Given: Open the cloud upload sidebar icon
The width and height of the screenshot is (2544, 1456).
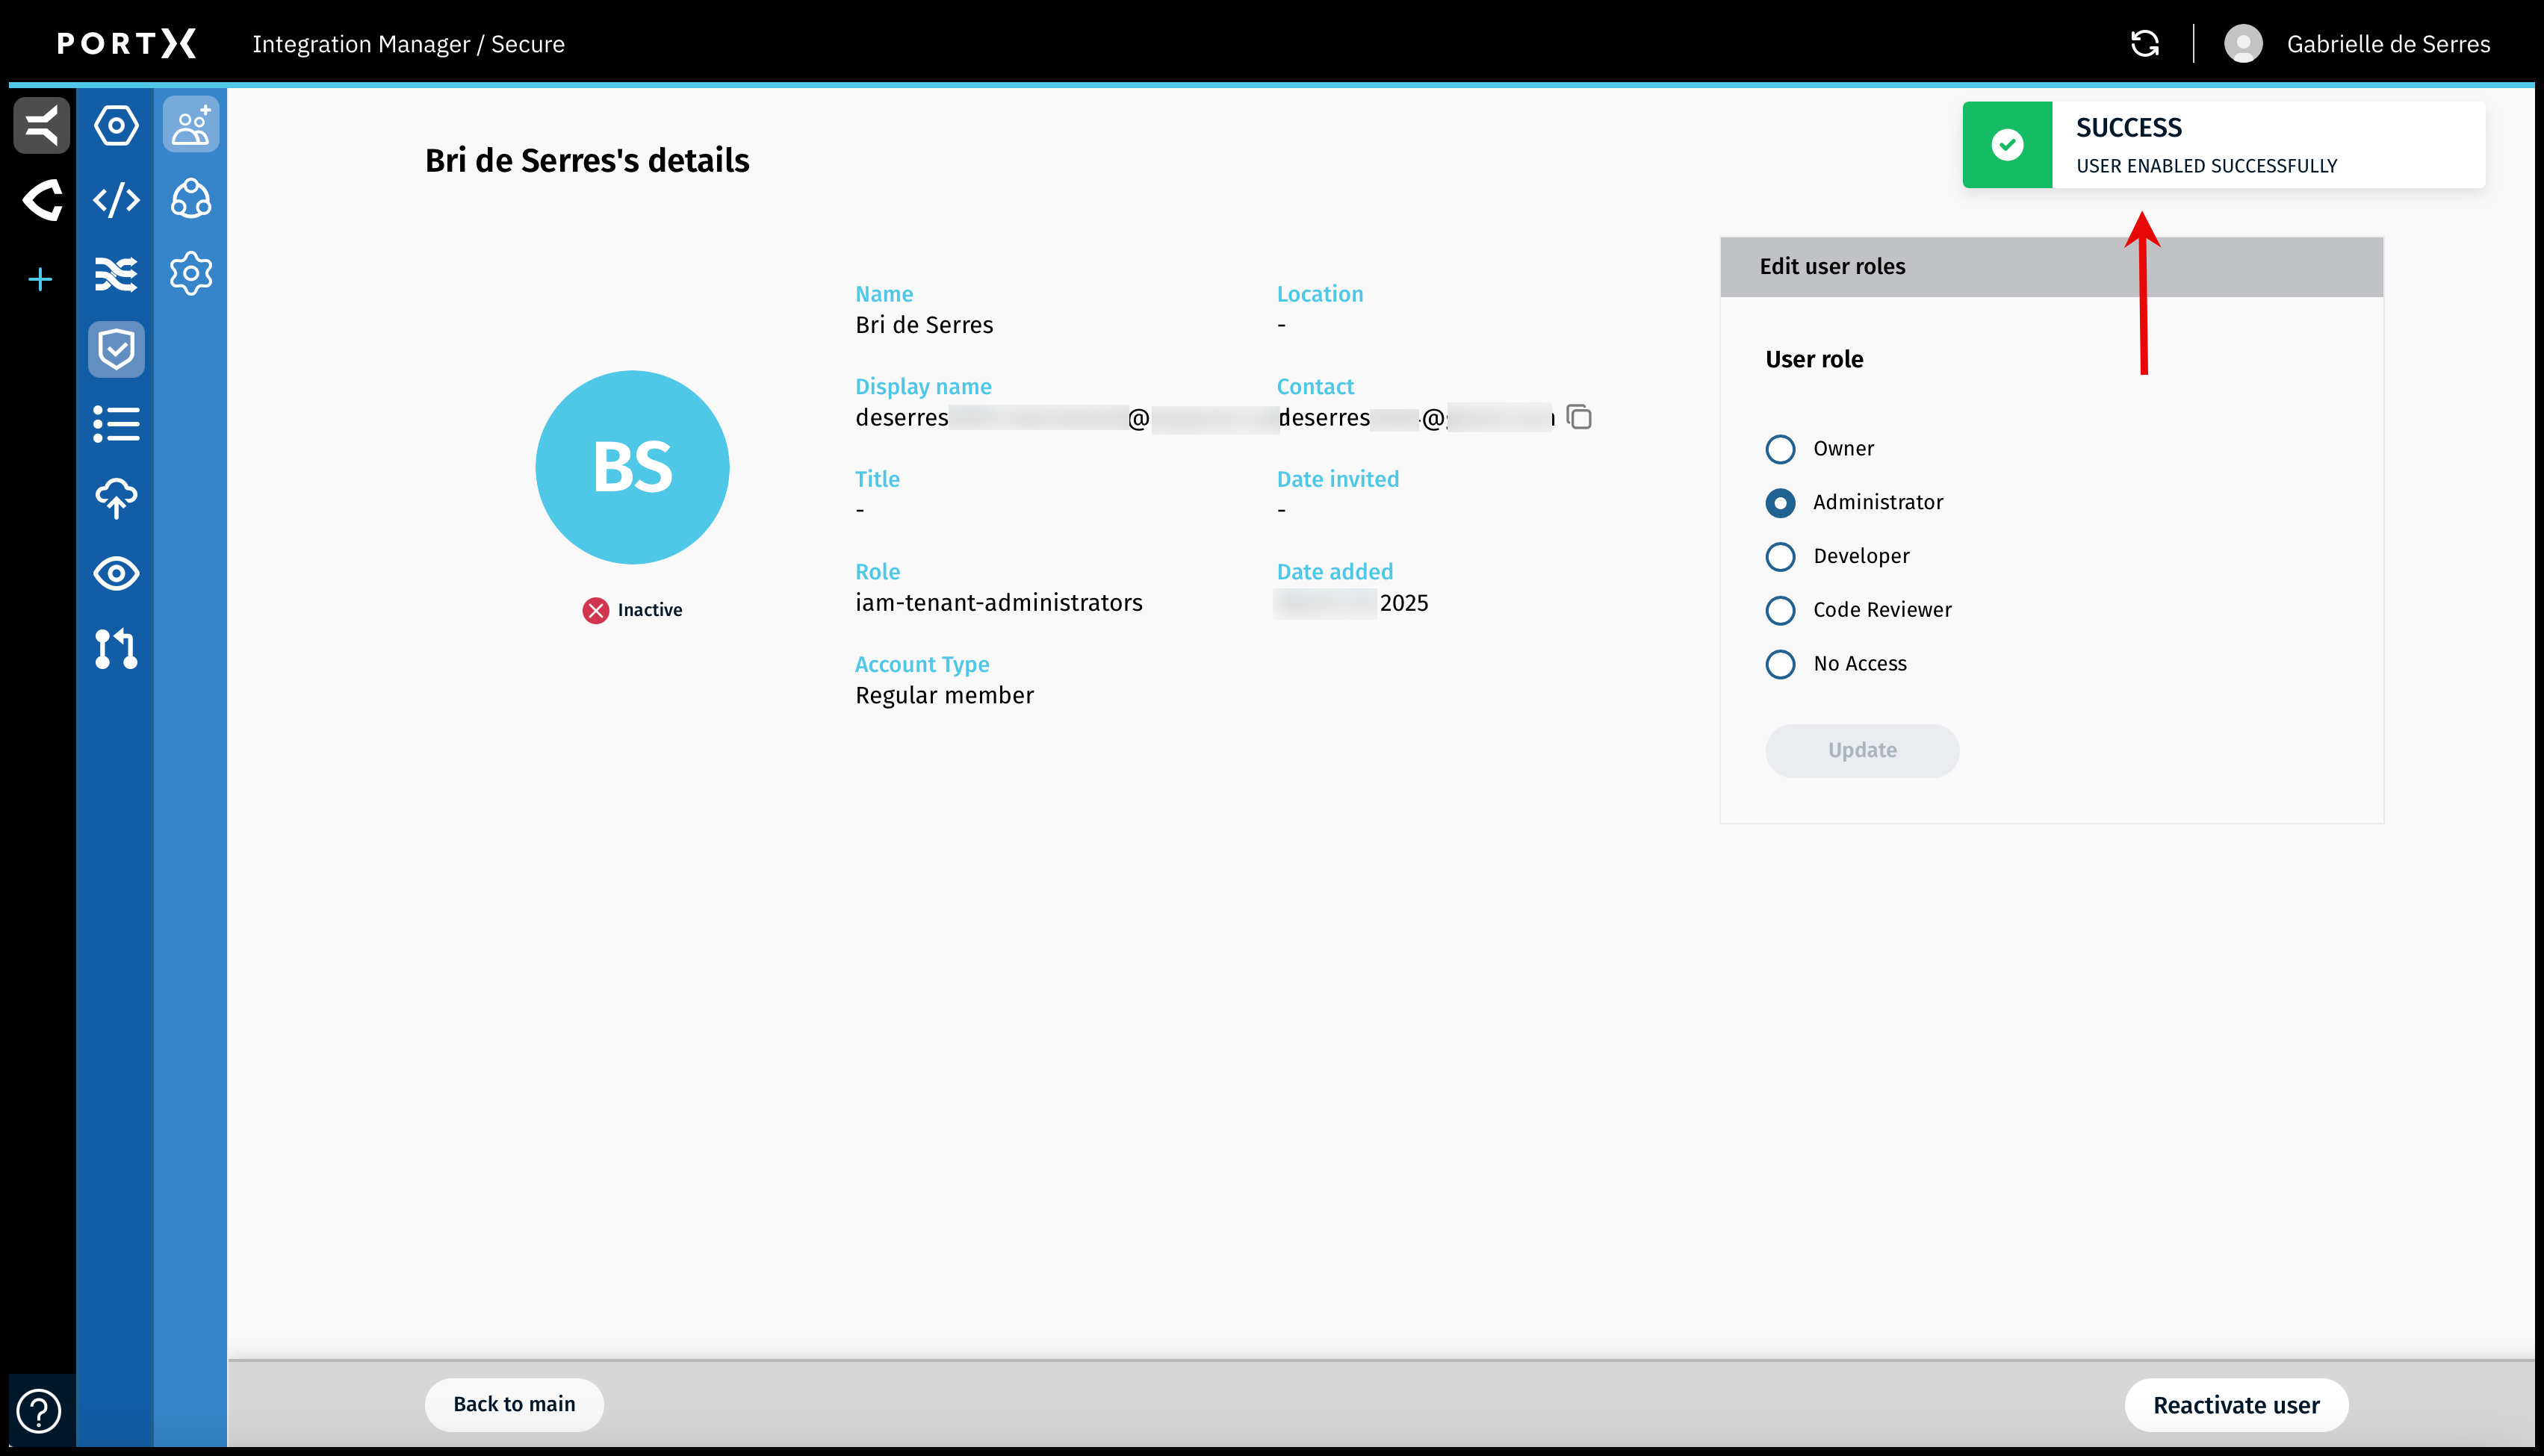Looking at the screenshot, I should click(x=116, y=498).
